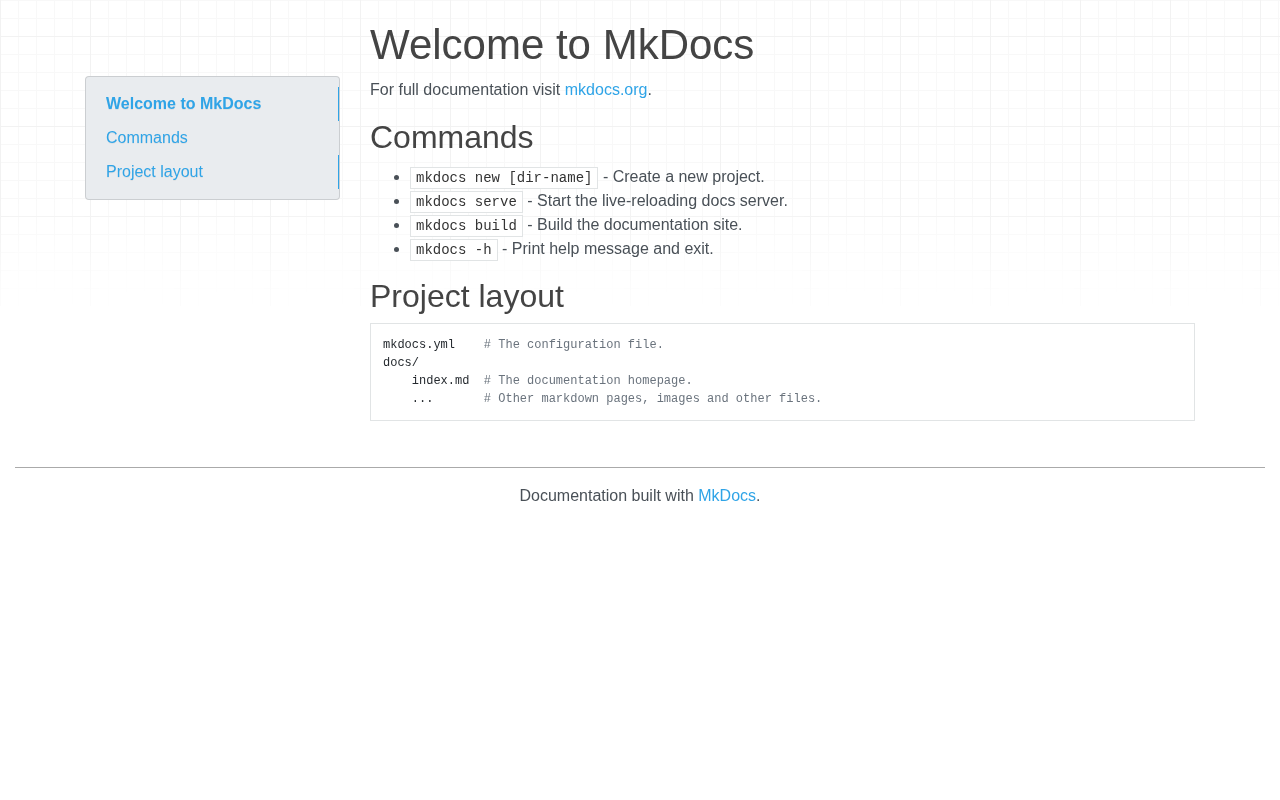Click '# Other markdown pages, images and other files.' comment
The width and height of the screenshot is (1280, 800).
click(x=653, y=399)
